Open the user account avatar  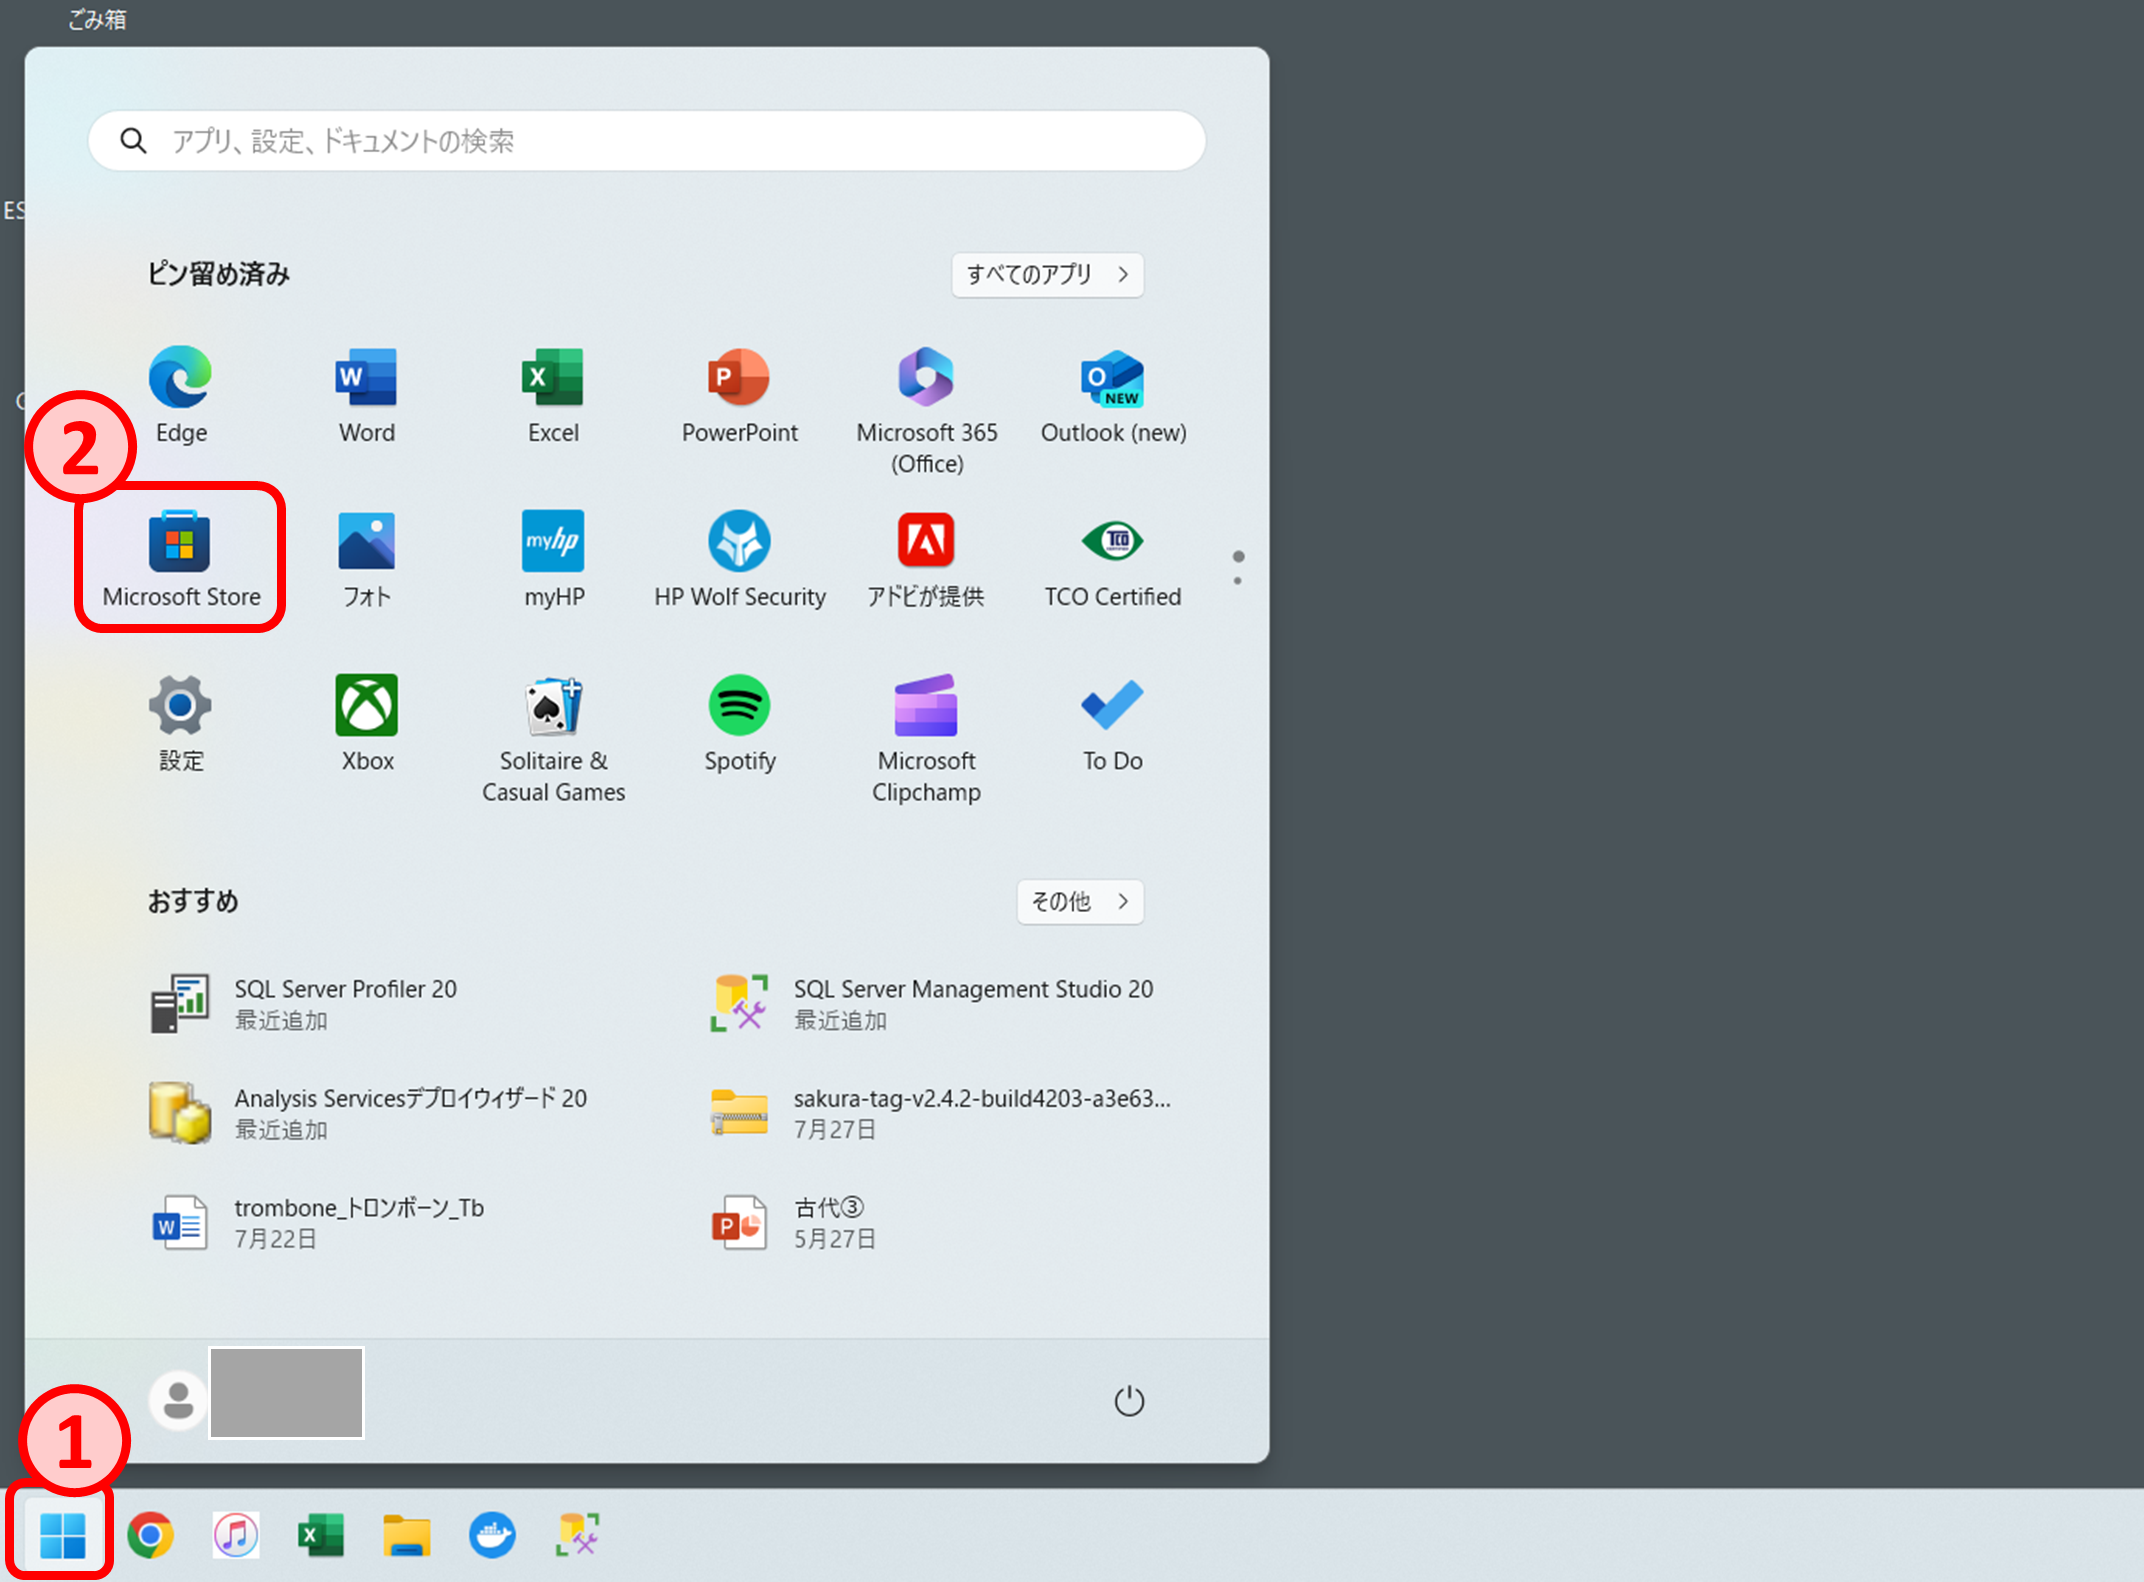tap(178, 1400)
